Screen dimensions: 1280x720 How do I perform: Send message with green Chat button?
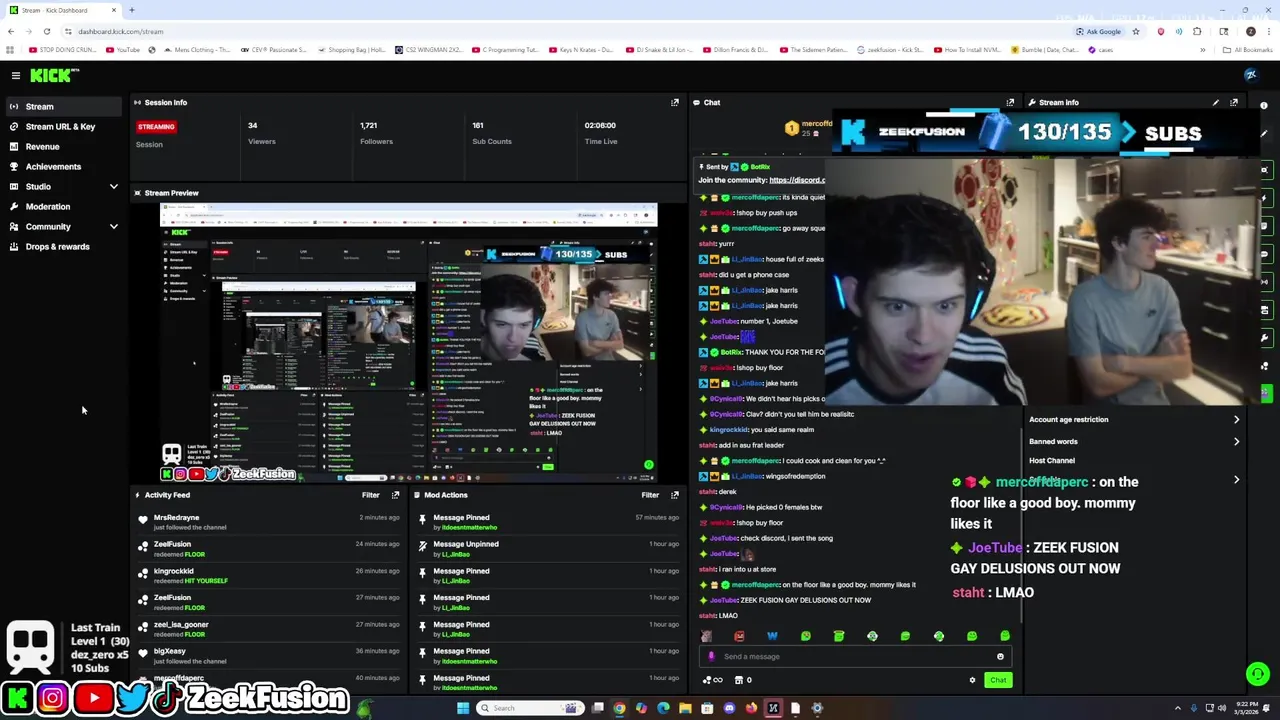998,680
